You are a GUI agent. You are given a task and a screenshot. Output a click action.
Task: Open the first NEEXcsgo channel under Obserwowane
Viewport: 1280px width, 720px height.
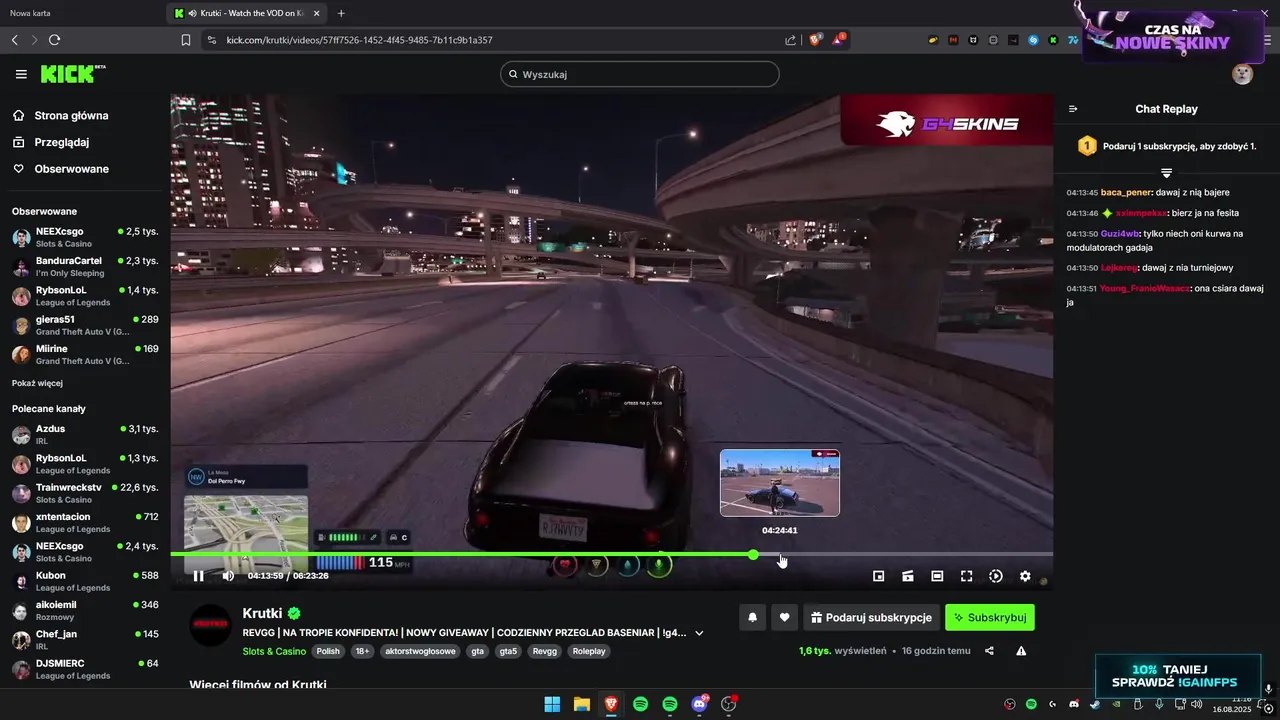point(85,237)
